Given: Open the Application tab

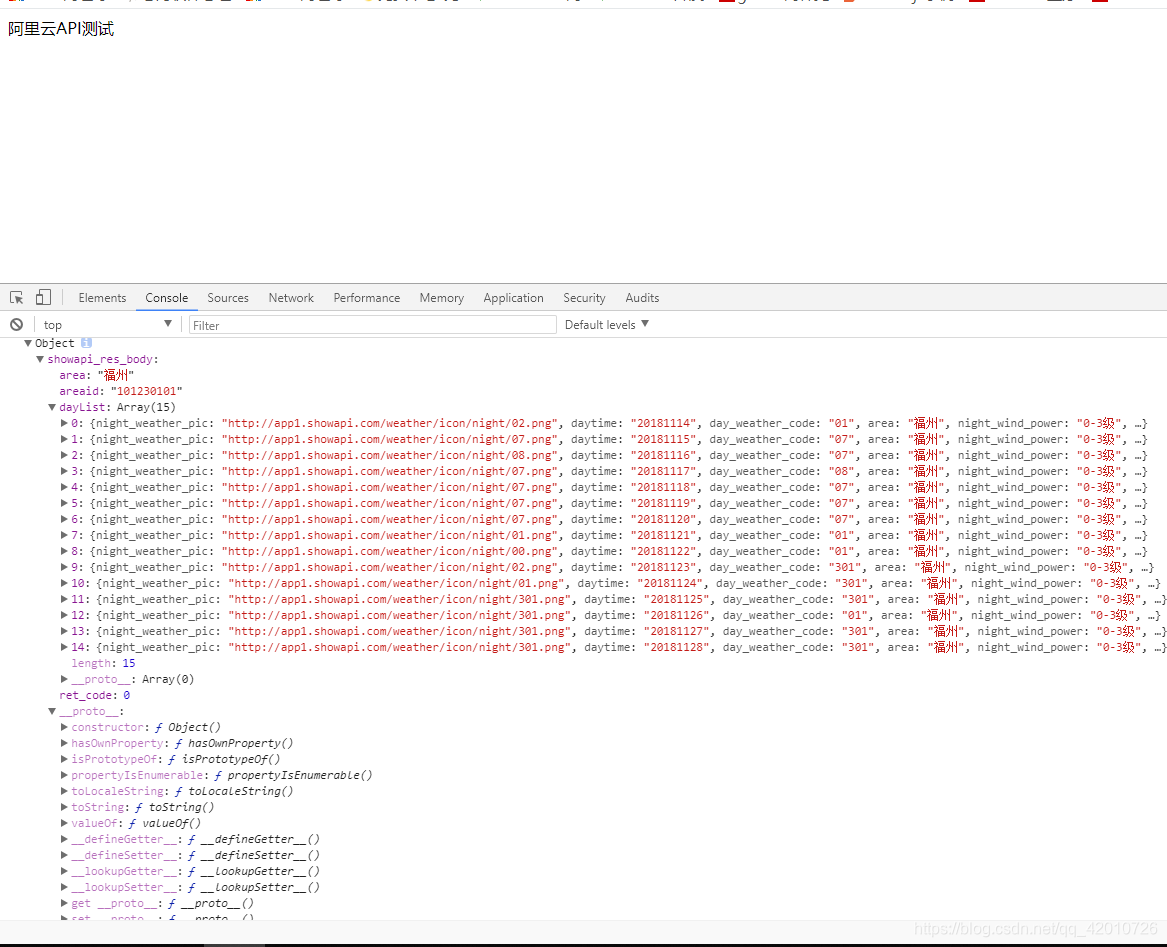Looking at the screenshot, I should (x=514, y=298).
